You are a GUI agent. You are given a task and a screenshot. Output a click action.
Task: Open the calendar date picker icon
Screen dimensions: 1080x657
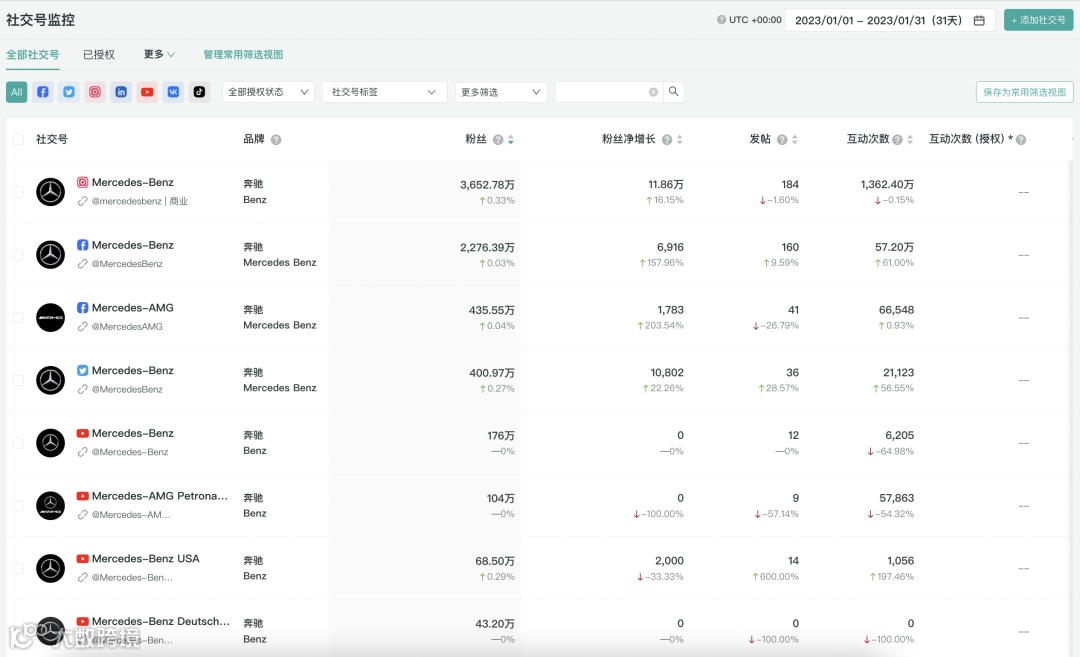[x=979, y=21]
